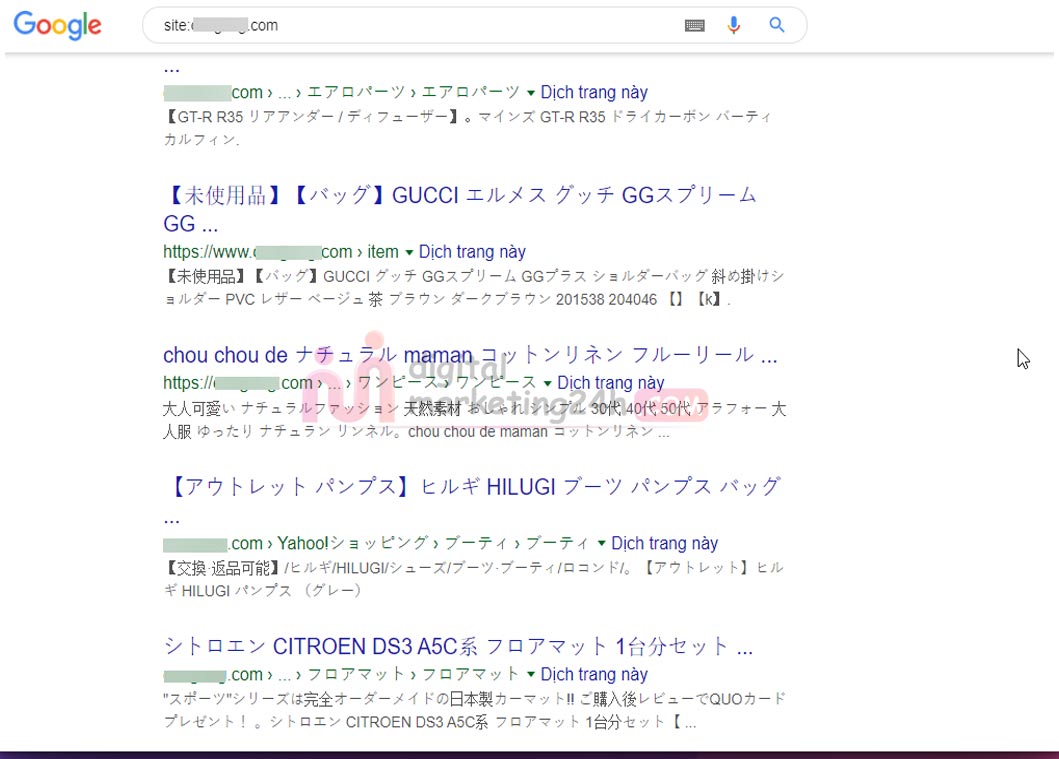Expand dropdown arrow after ブーティ breadcrumb
The height and width of the screenshot is (759, 1059).
601,544
